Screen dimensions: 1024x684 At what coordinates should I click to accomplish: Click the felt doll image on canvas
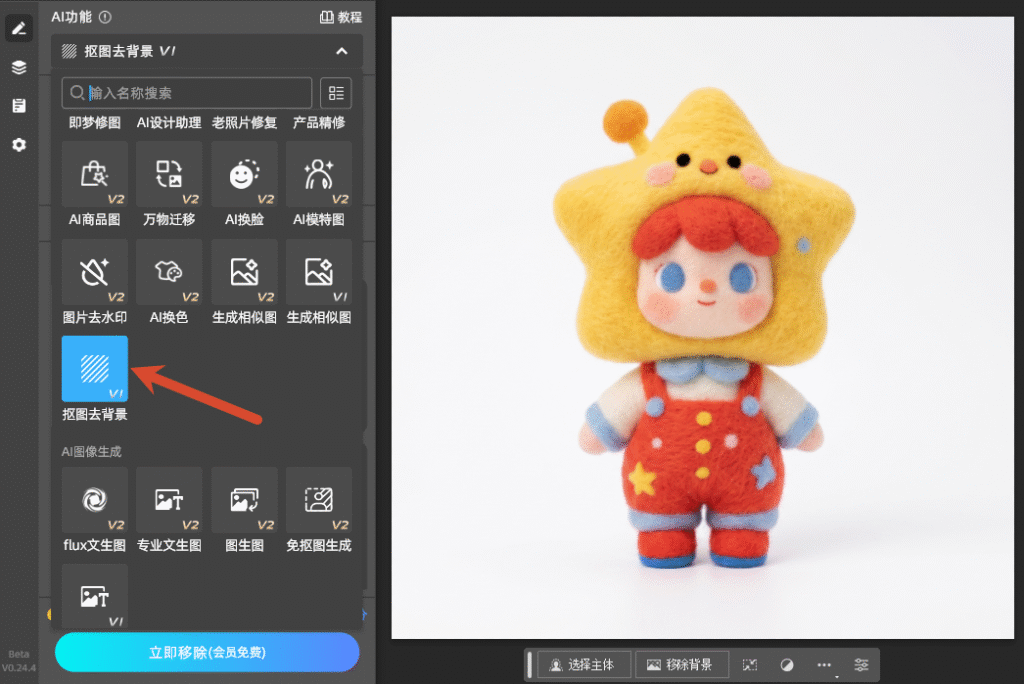coord(703,327)
